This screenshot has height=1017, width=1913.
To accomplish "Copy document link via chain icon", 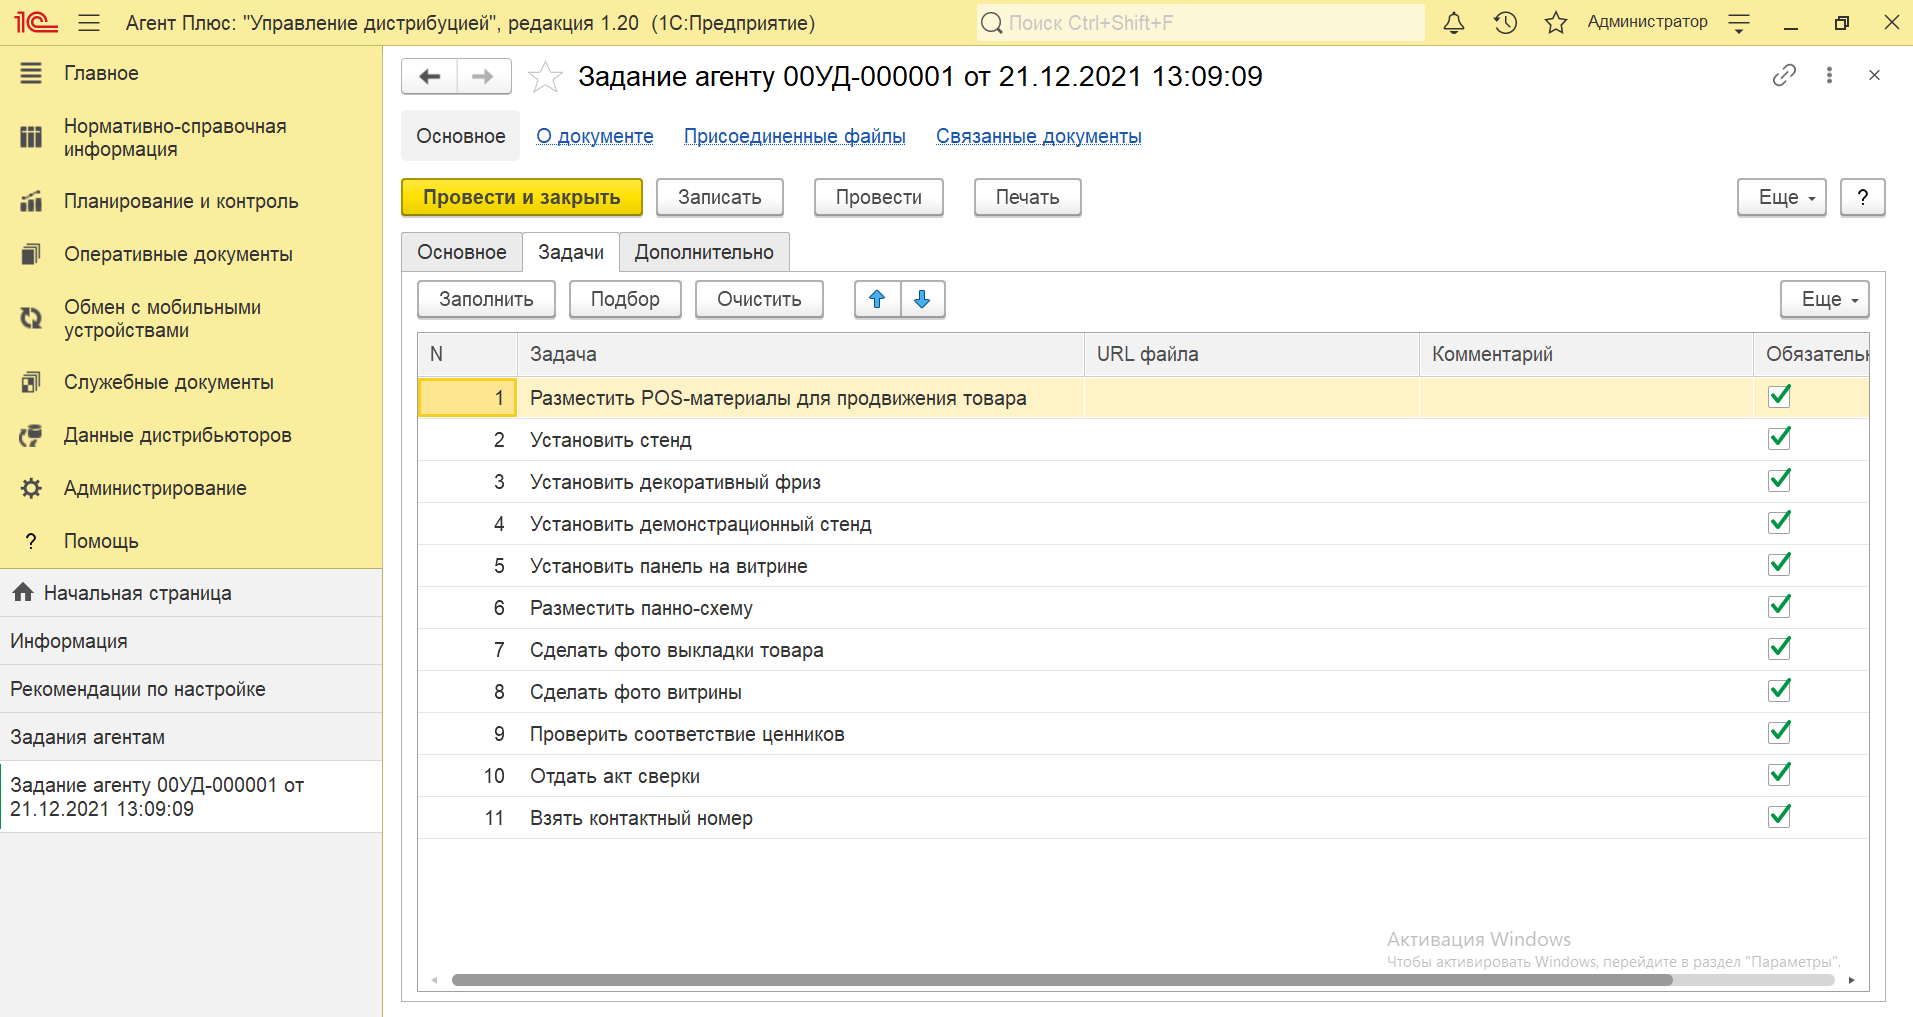I will (1784, 76).
